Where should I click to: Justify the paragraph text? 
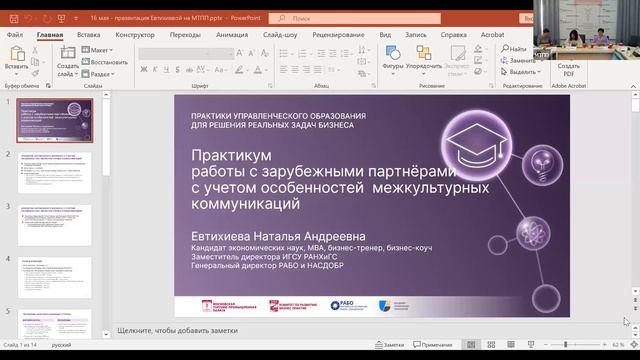tap(318, 70)
